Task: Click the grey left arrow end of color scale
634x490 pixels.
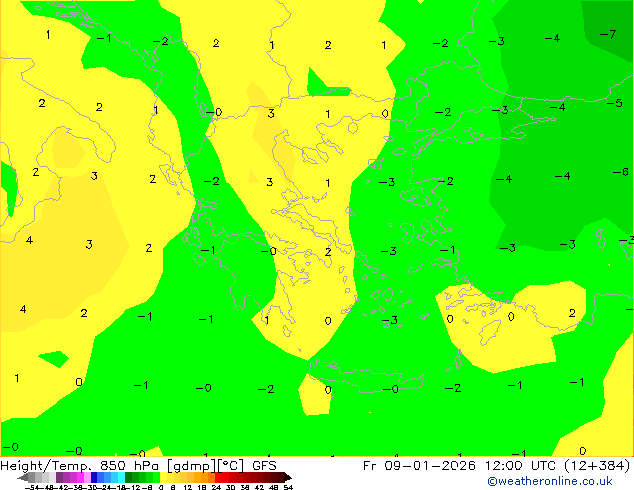Action: (22, 477)
